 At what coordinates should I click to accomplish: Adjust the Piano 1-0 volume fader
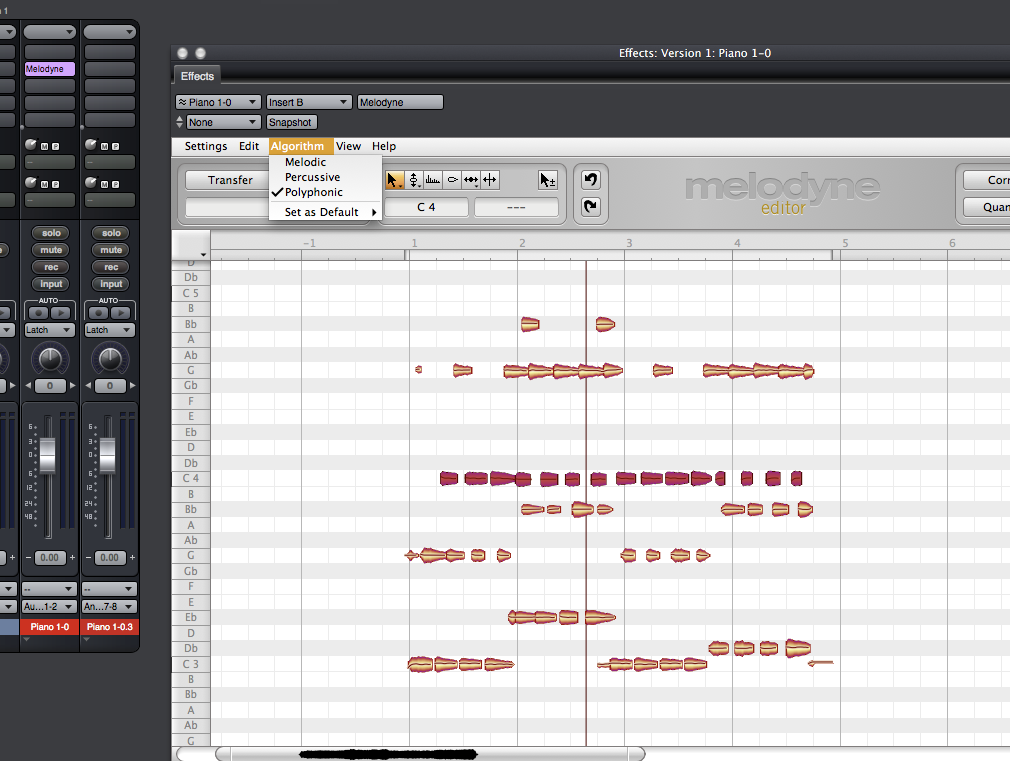click(x=47, y=456)
